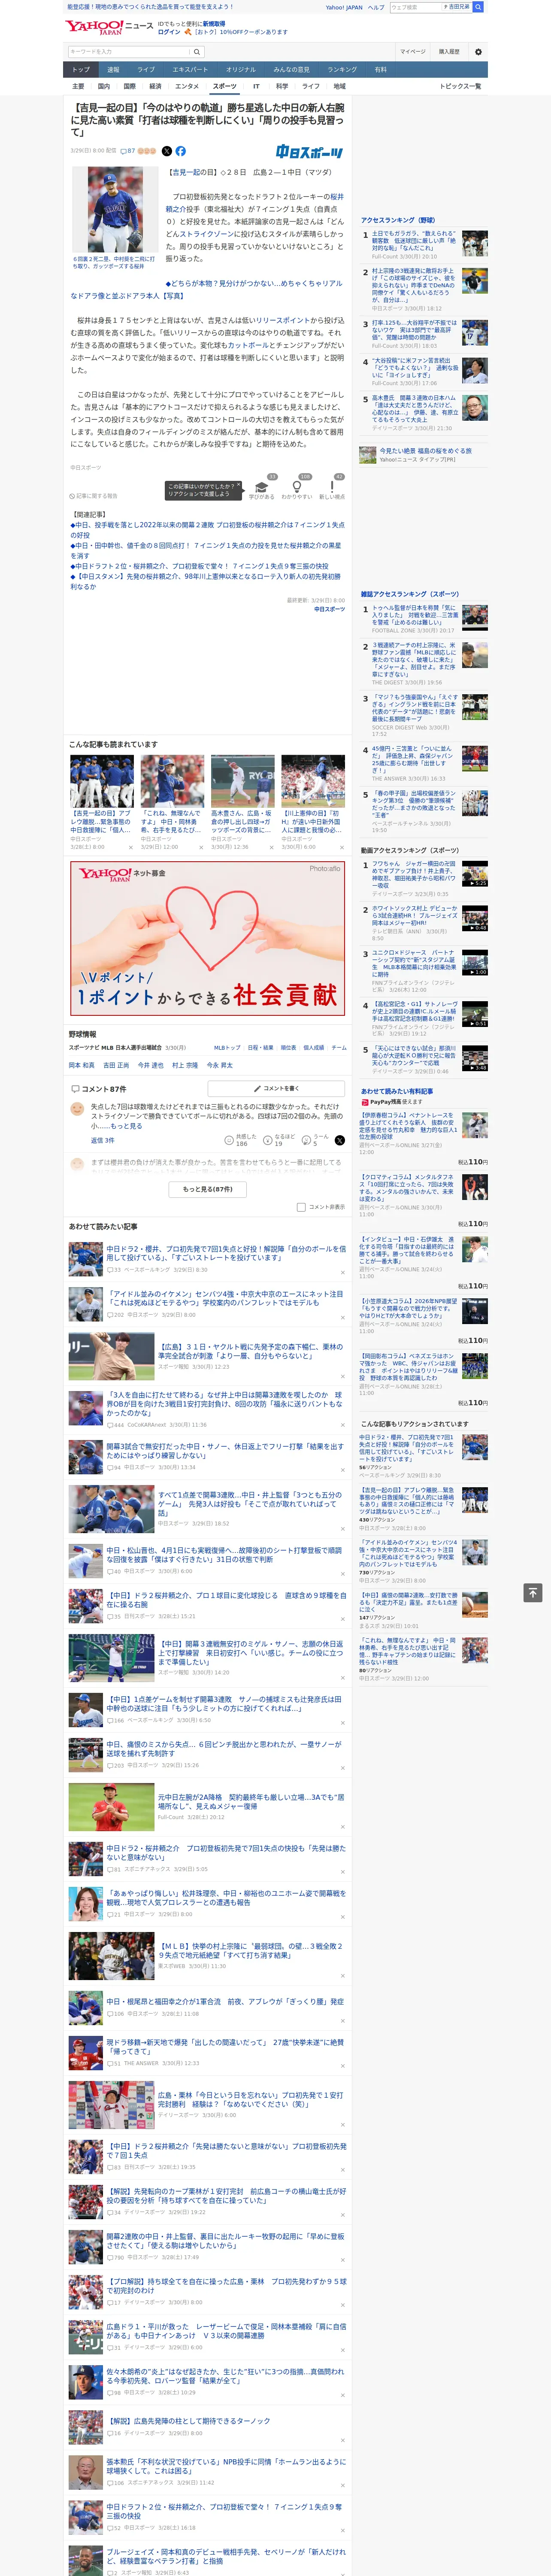Open the 個人成績 link

314,1048
